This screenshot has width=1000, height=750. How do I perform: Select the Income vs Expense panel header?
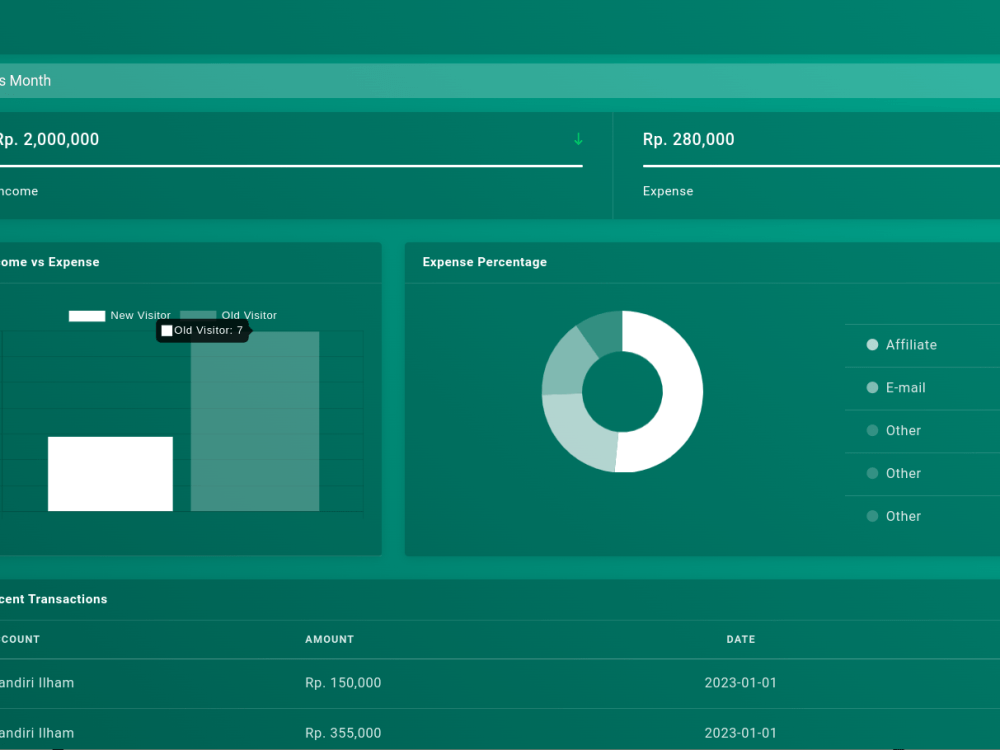(x=48, y=262)
